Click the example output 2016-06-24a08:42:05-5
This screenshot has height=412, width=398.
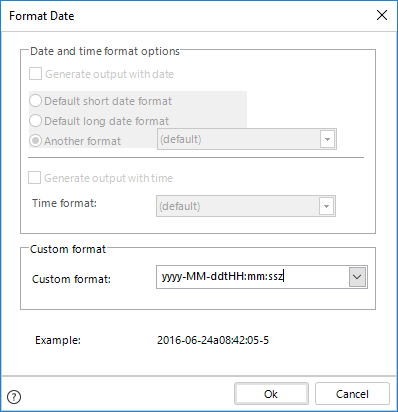click(x=213, y=340)
